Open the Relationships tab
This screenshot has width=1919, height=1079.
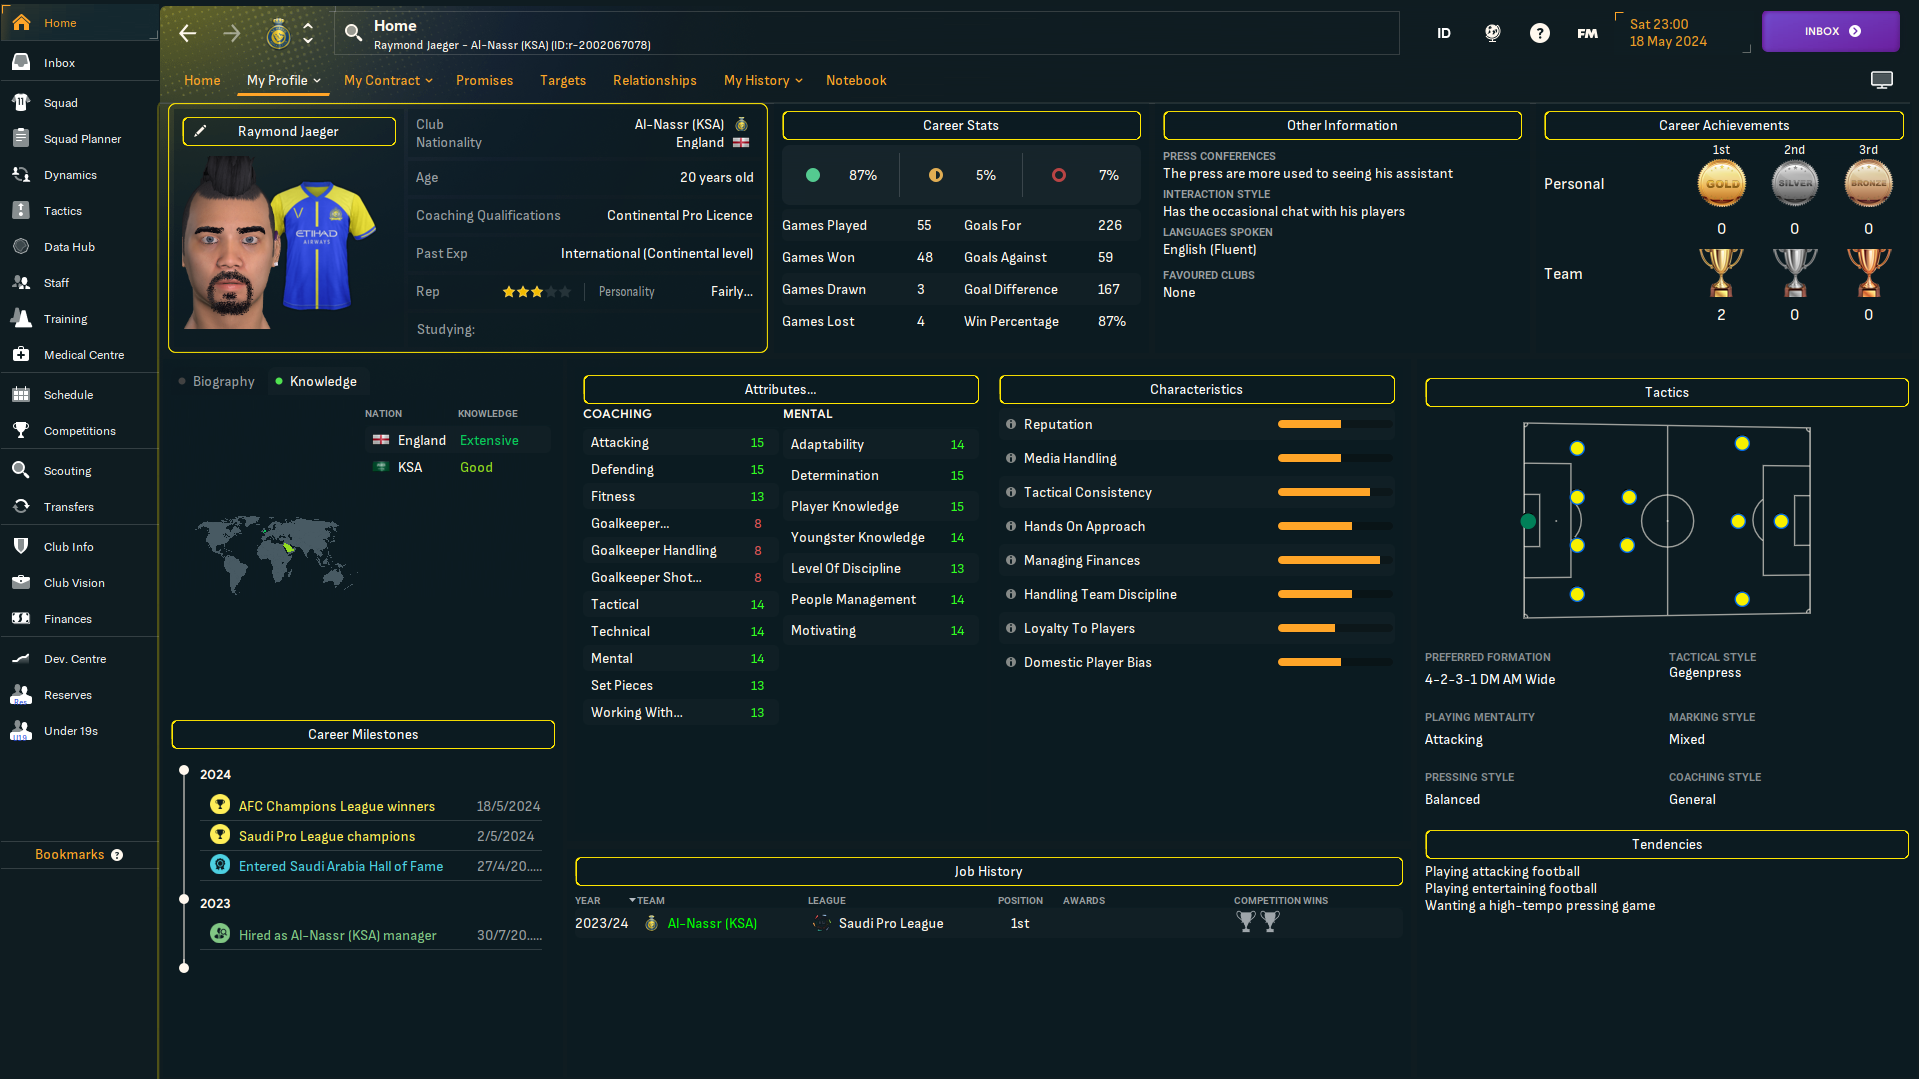tap(654, 80)
